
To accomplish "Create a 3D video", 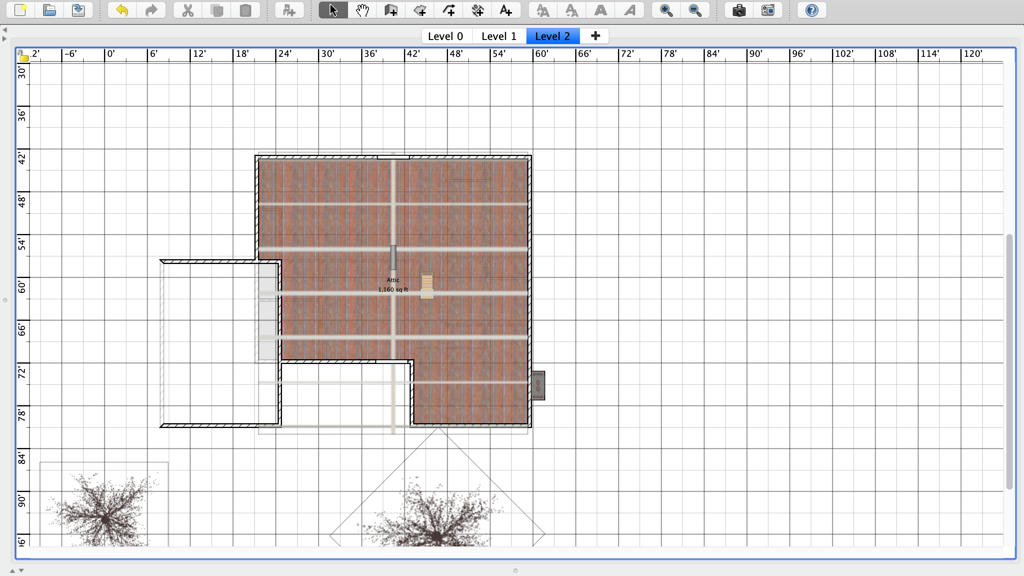I will pyautogui.click(x=767, y=10).
